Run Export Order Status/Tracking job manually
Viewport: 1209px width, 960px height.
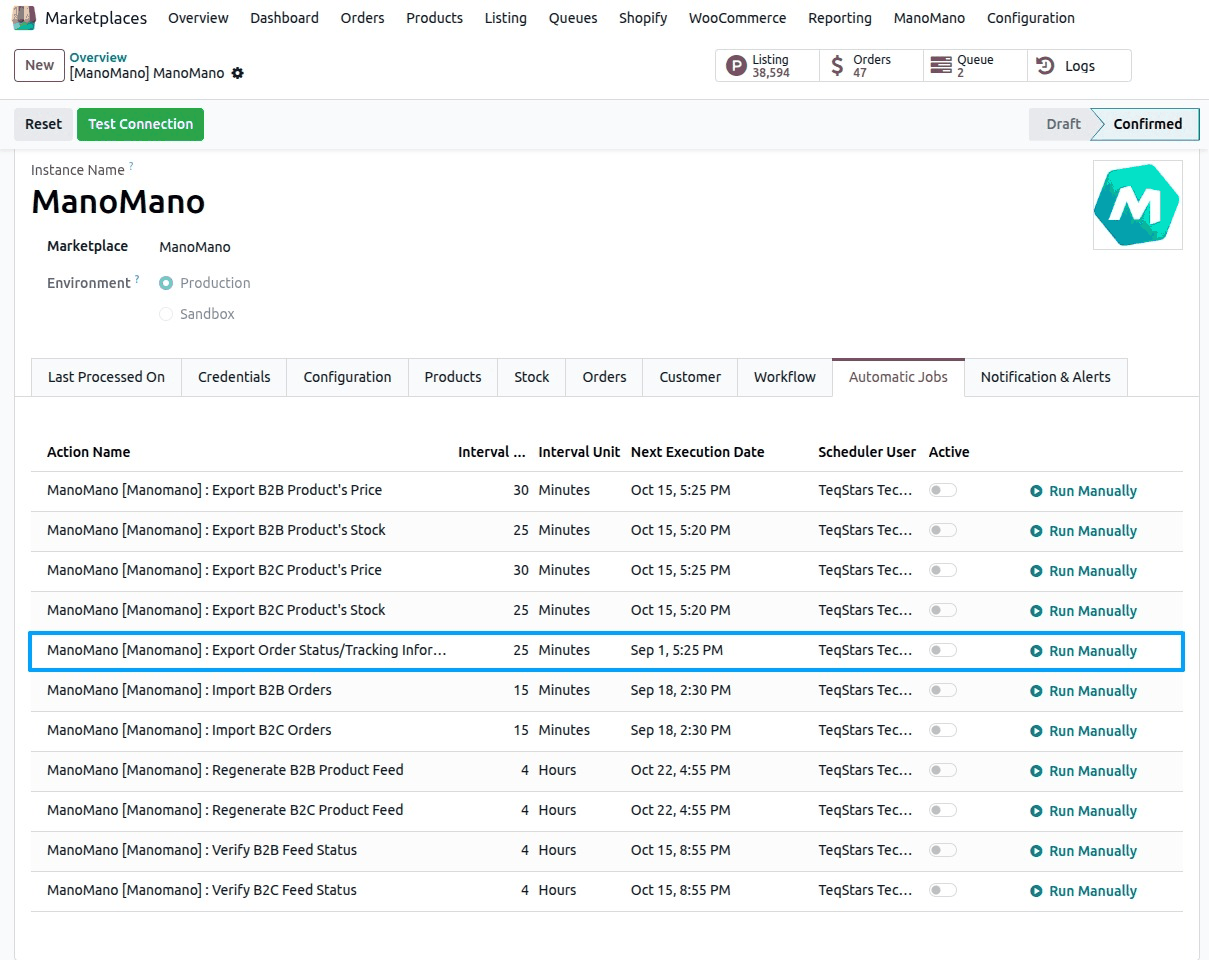1084,651
